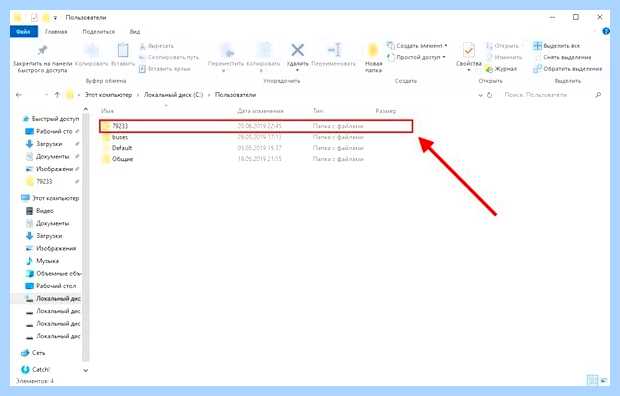Click the Cut (Вырезать) command
The image size is (620, 396).
click(x=157, y=46)
